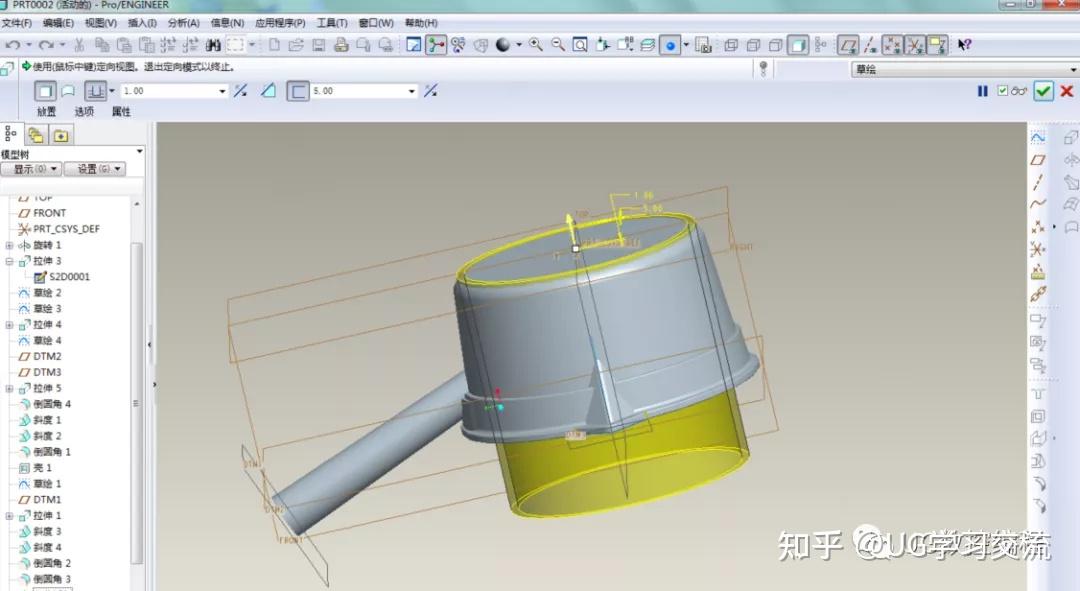Toggle the shaded model display button
Viewport: 1080px width, 591px height.
point(798,45)
